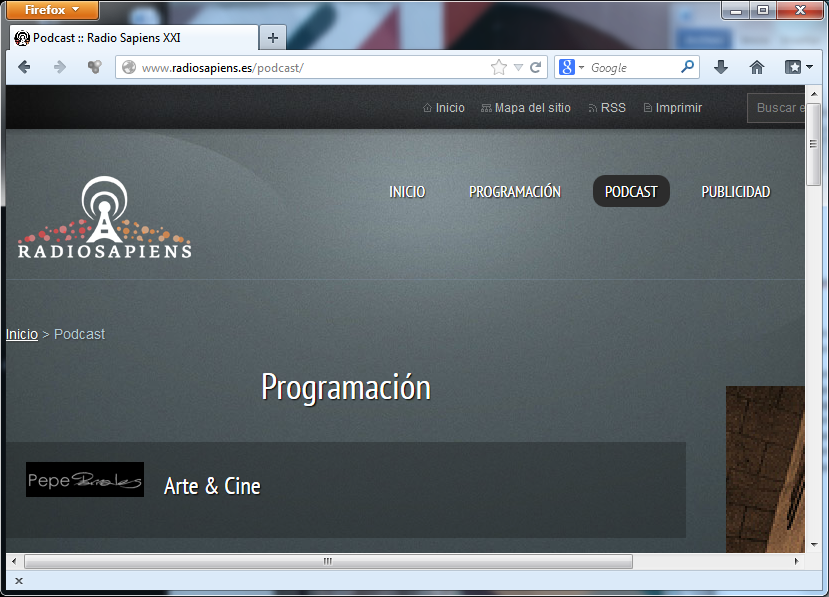This screenshot has height=597, width=829.
Task: Click the brick wall image on right
Action: [765, 469]
